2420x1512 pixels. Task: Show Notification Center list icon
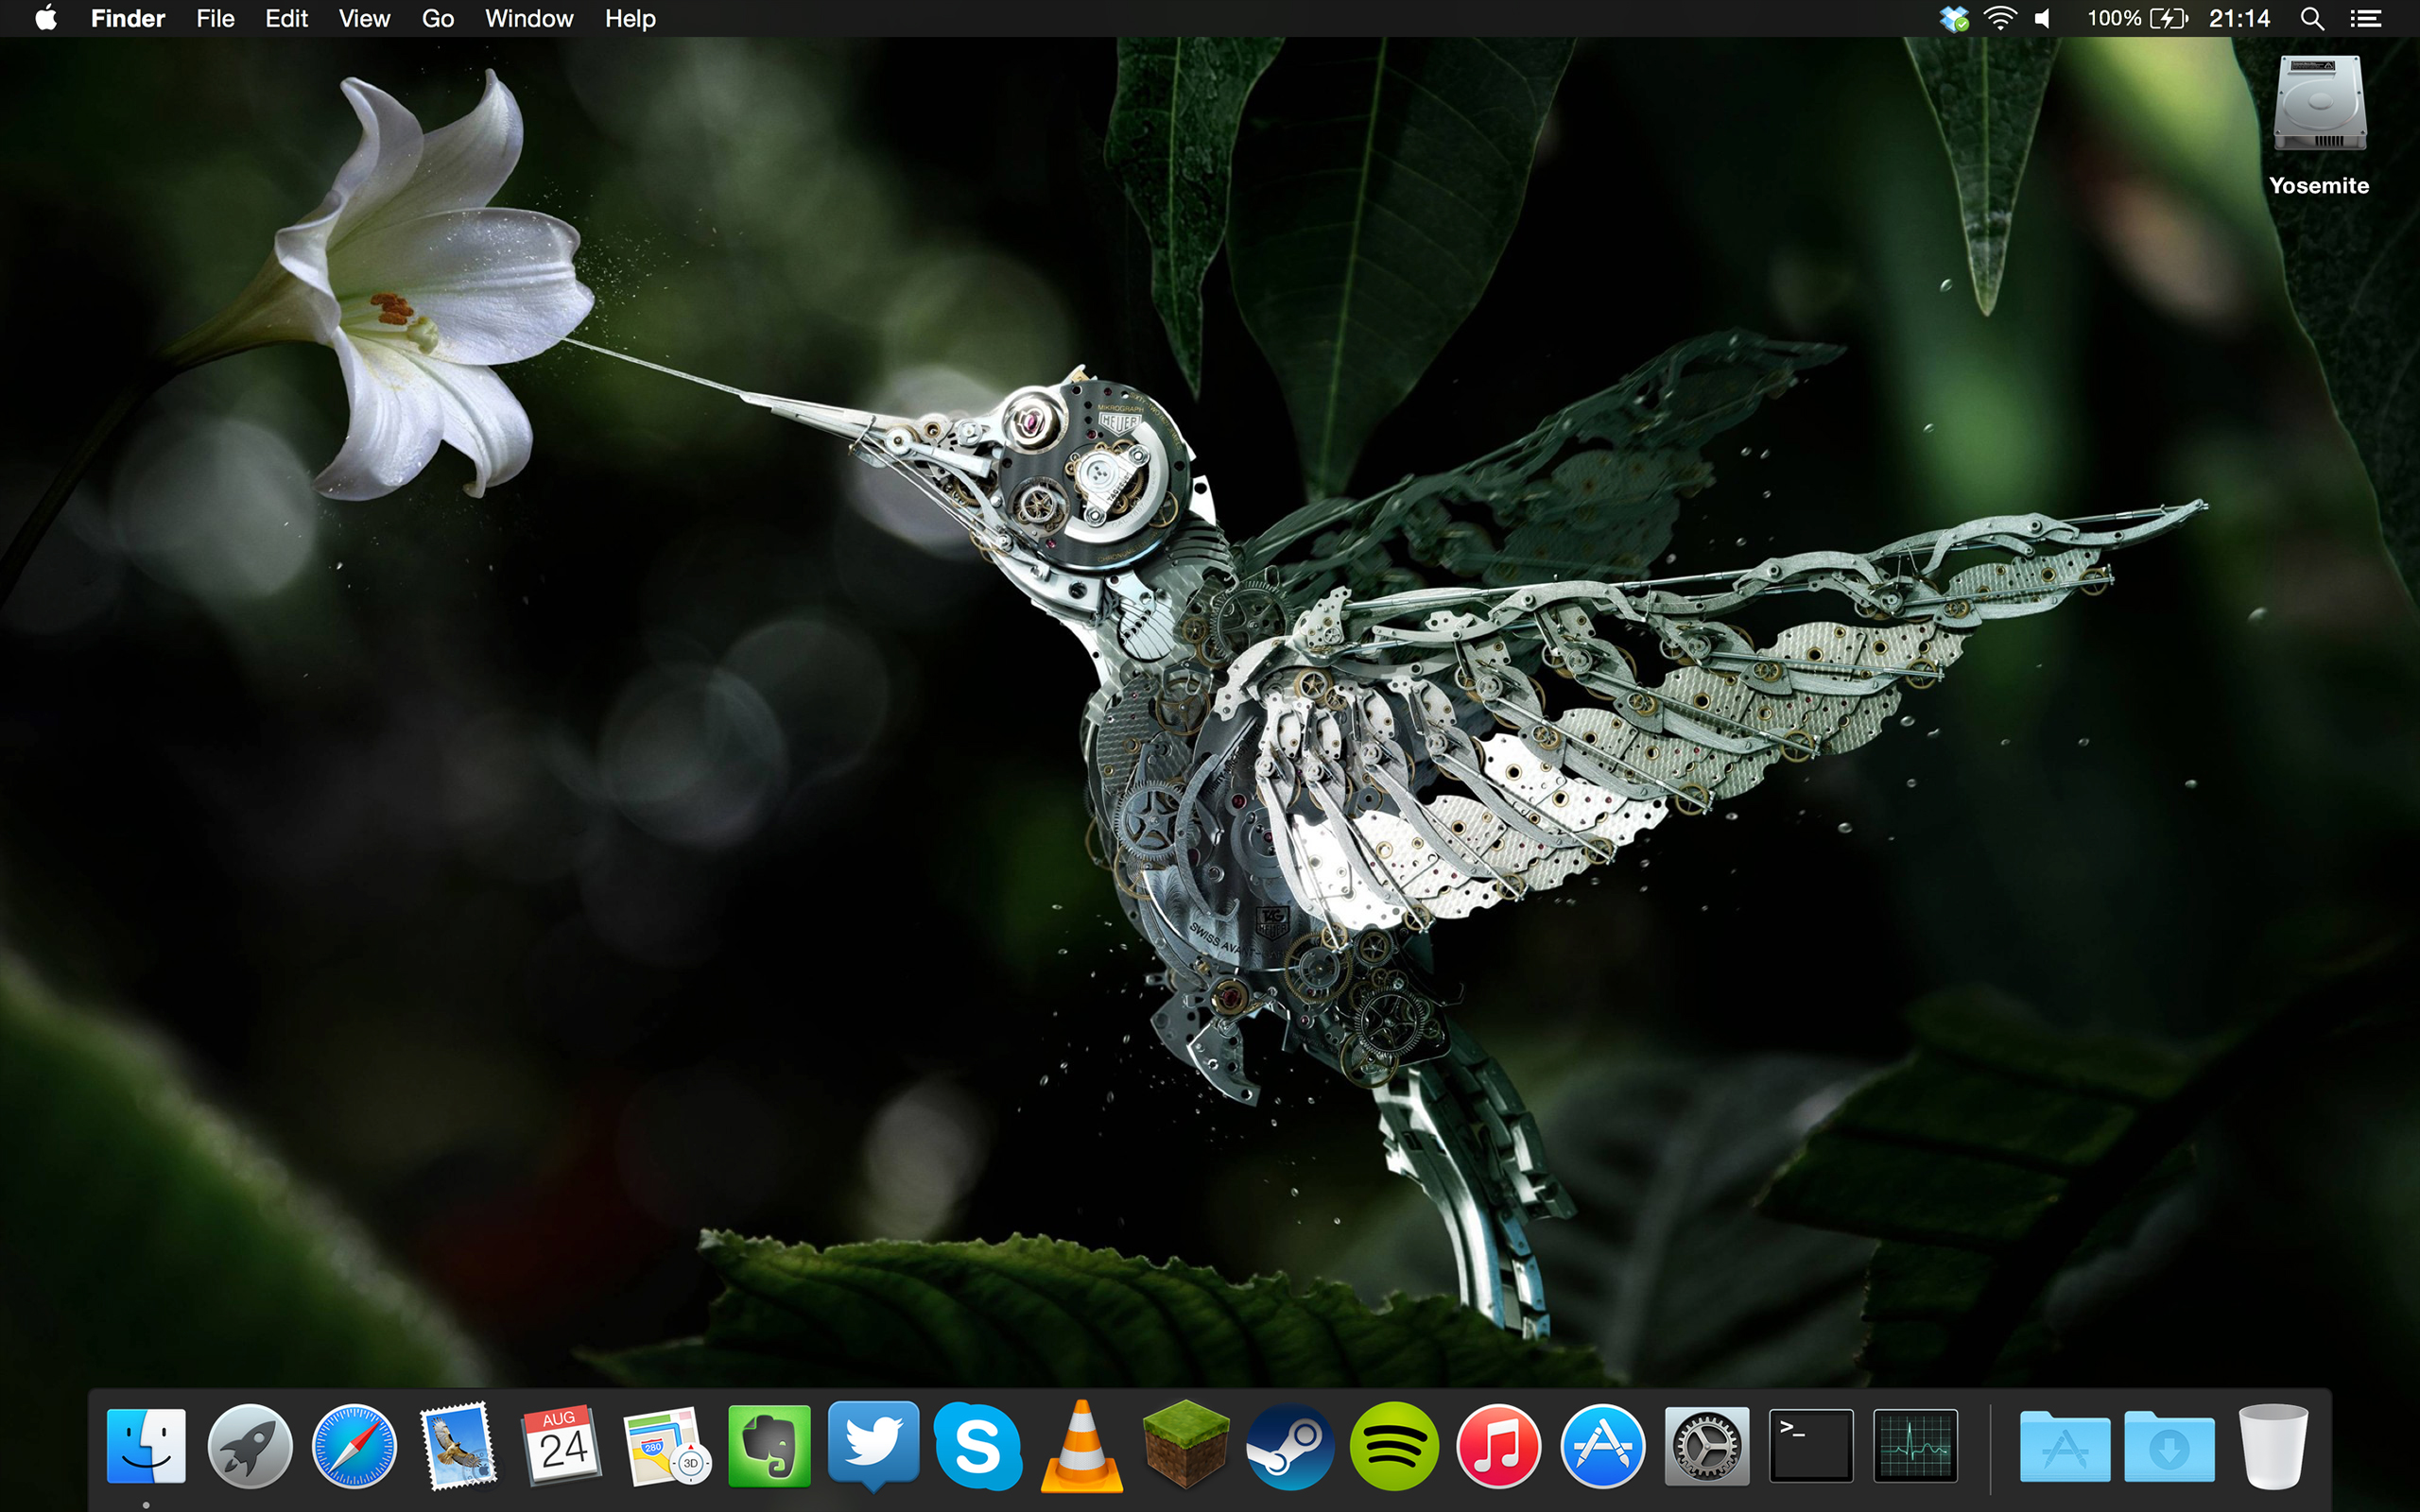point(2365,18)
